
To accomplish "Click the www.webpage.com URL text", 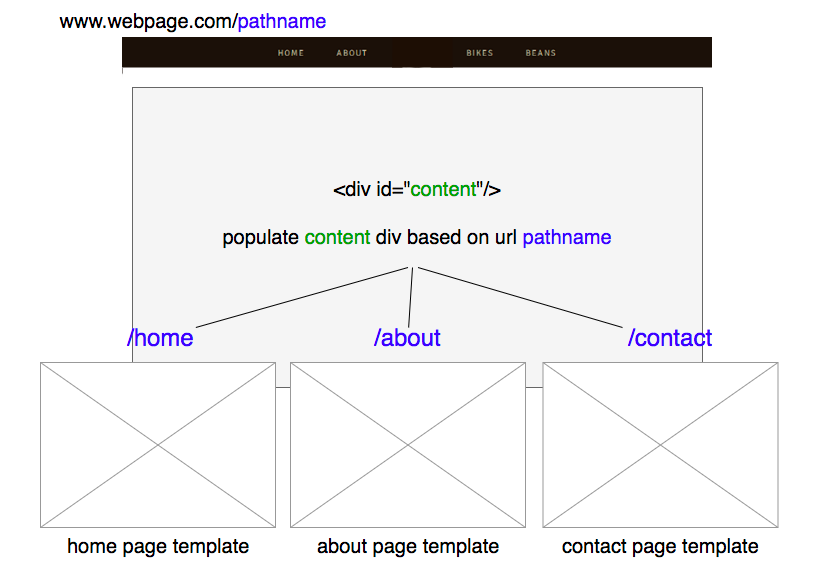I will (148, 22).
